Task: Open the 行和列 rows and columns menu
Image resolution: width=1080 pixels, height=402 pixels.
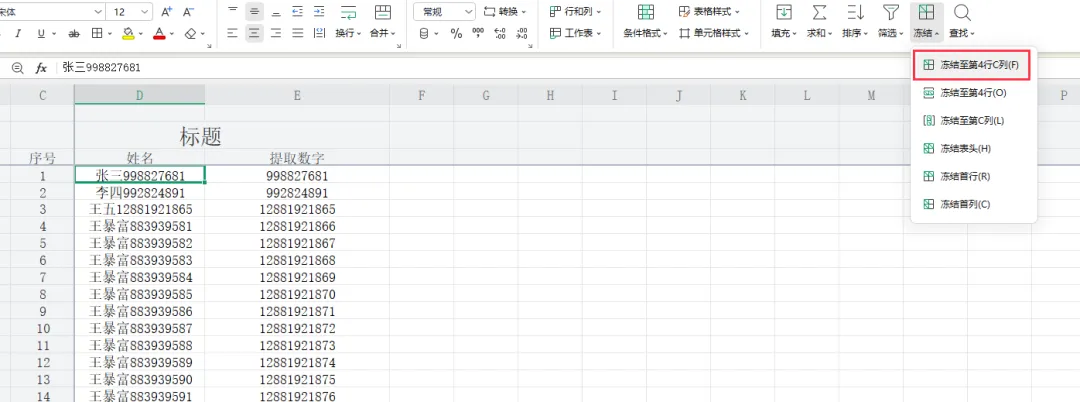Action: 575,12
